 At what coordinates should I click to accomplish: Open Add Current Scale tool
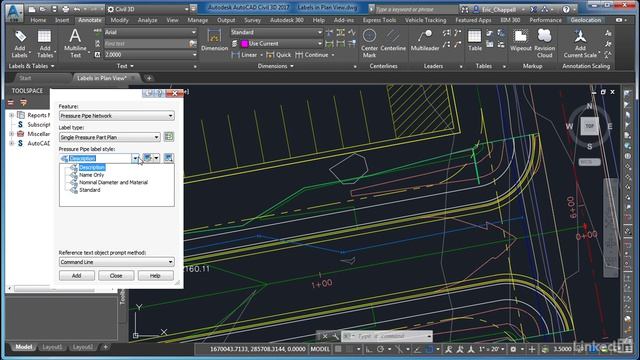[x=580, y=44]
